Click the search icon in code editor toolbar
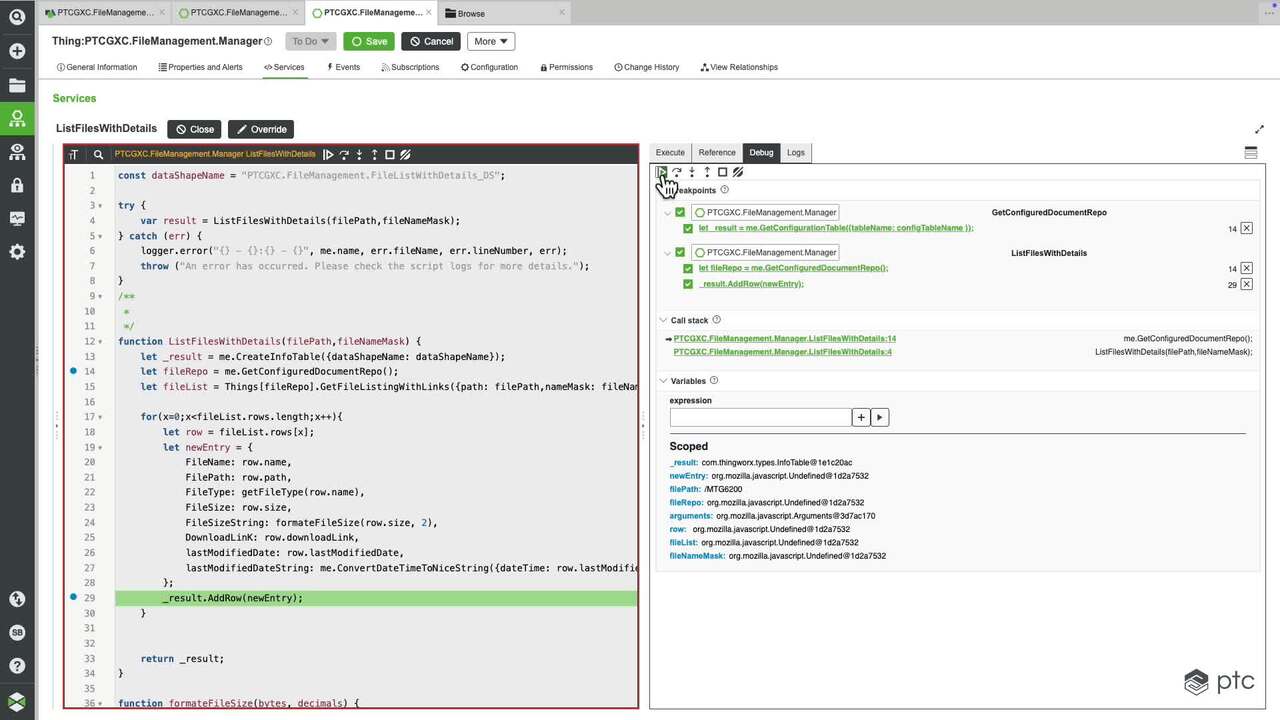This screenshot has width=1280, height=720. (x=98, y=155)
